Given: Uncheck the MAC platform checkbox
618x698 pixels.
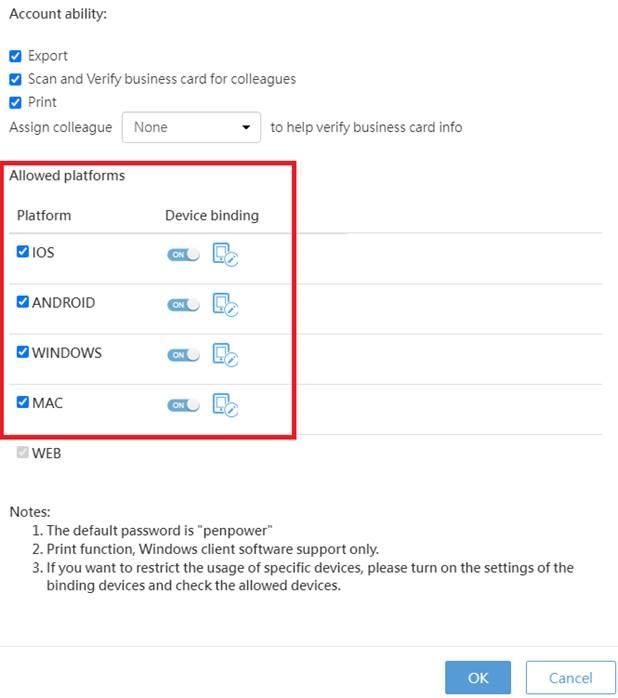Looking at the screenshot, I should (x=23, y=402).
